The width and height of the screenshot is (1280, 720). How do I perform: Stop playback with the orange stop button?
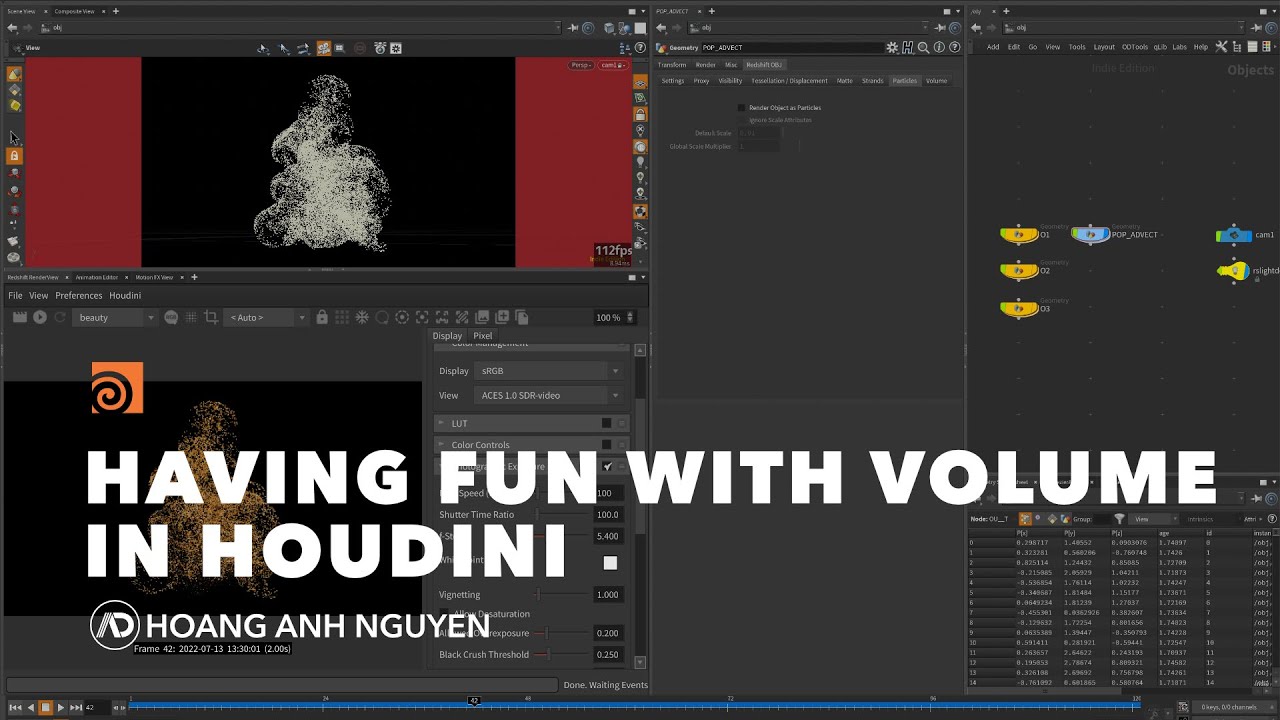pos(45,707)
